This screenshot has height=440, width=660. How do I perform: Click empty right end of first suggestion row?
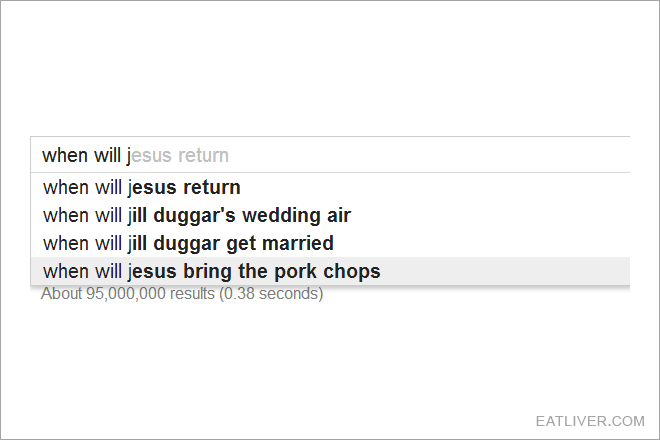click(x=436, y=187)
